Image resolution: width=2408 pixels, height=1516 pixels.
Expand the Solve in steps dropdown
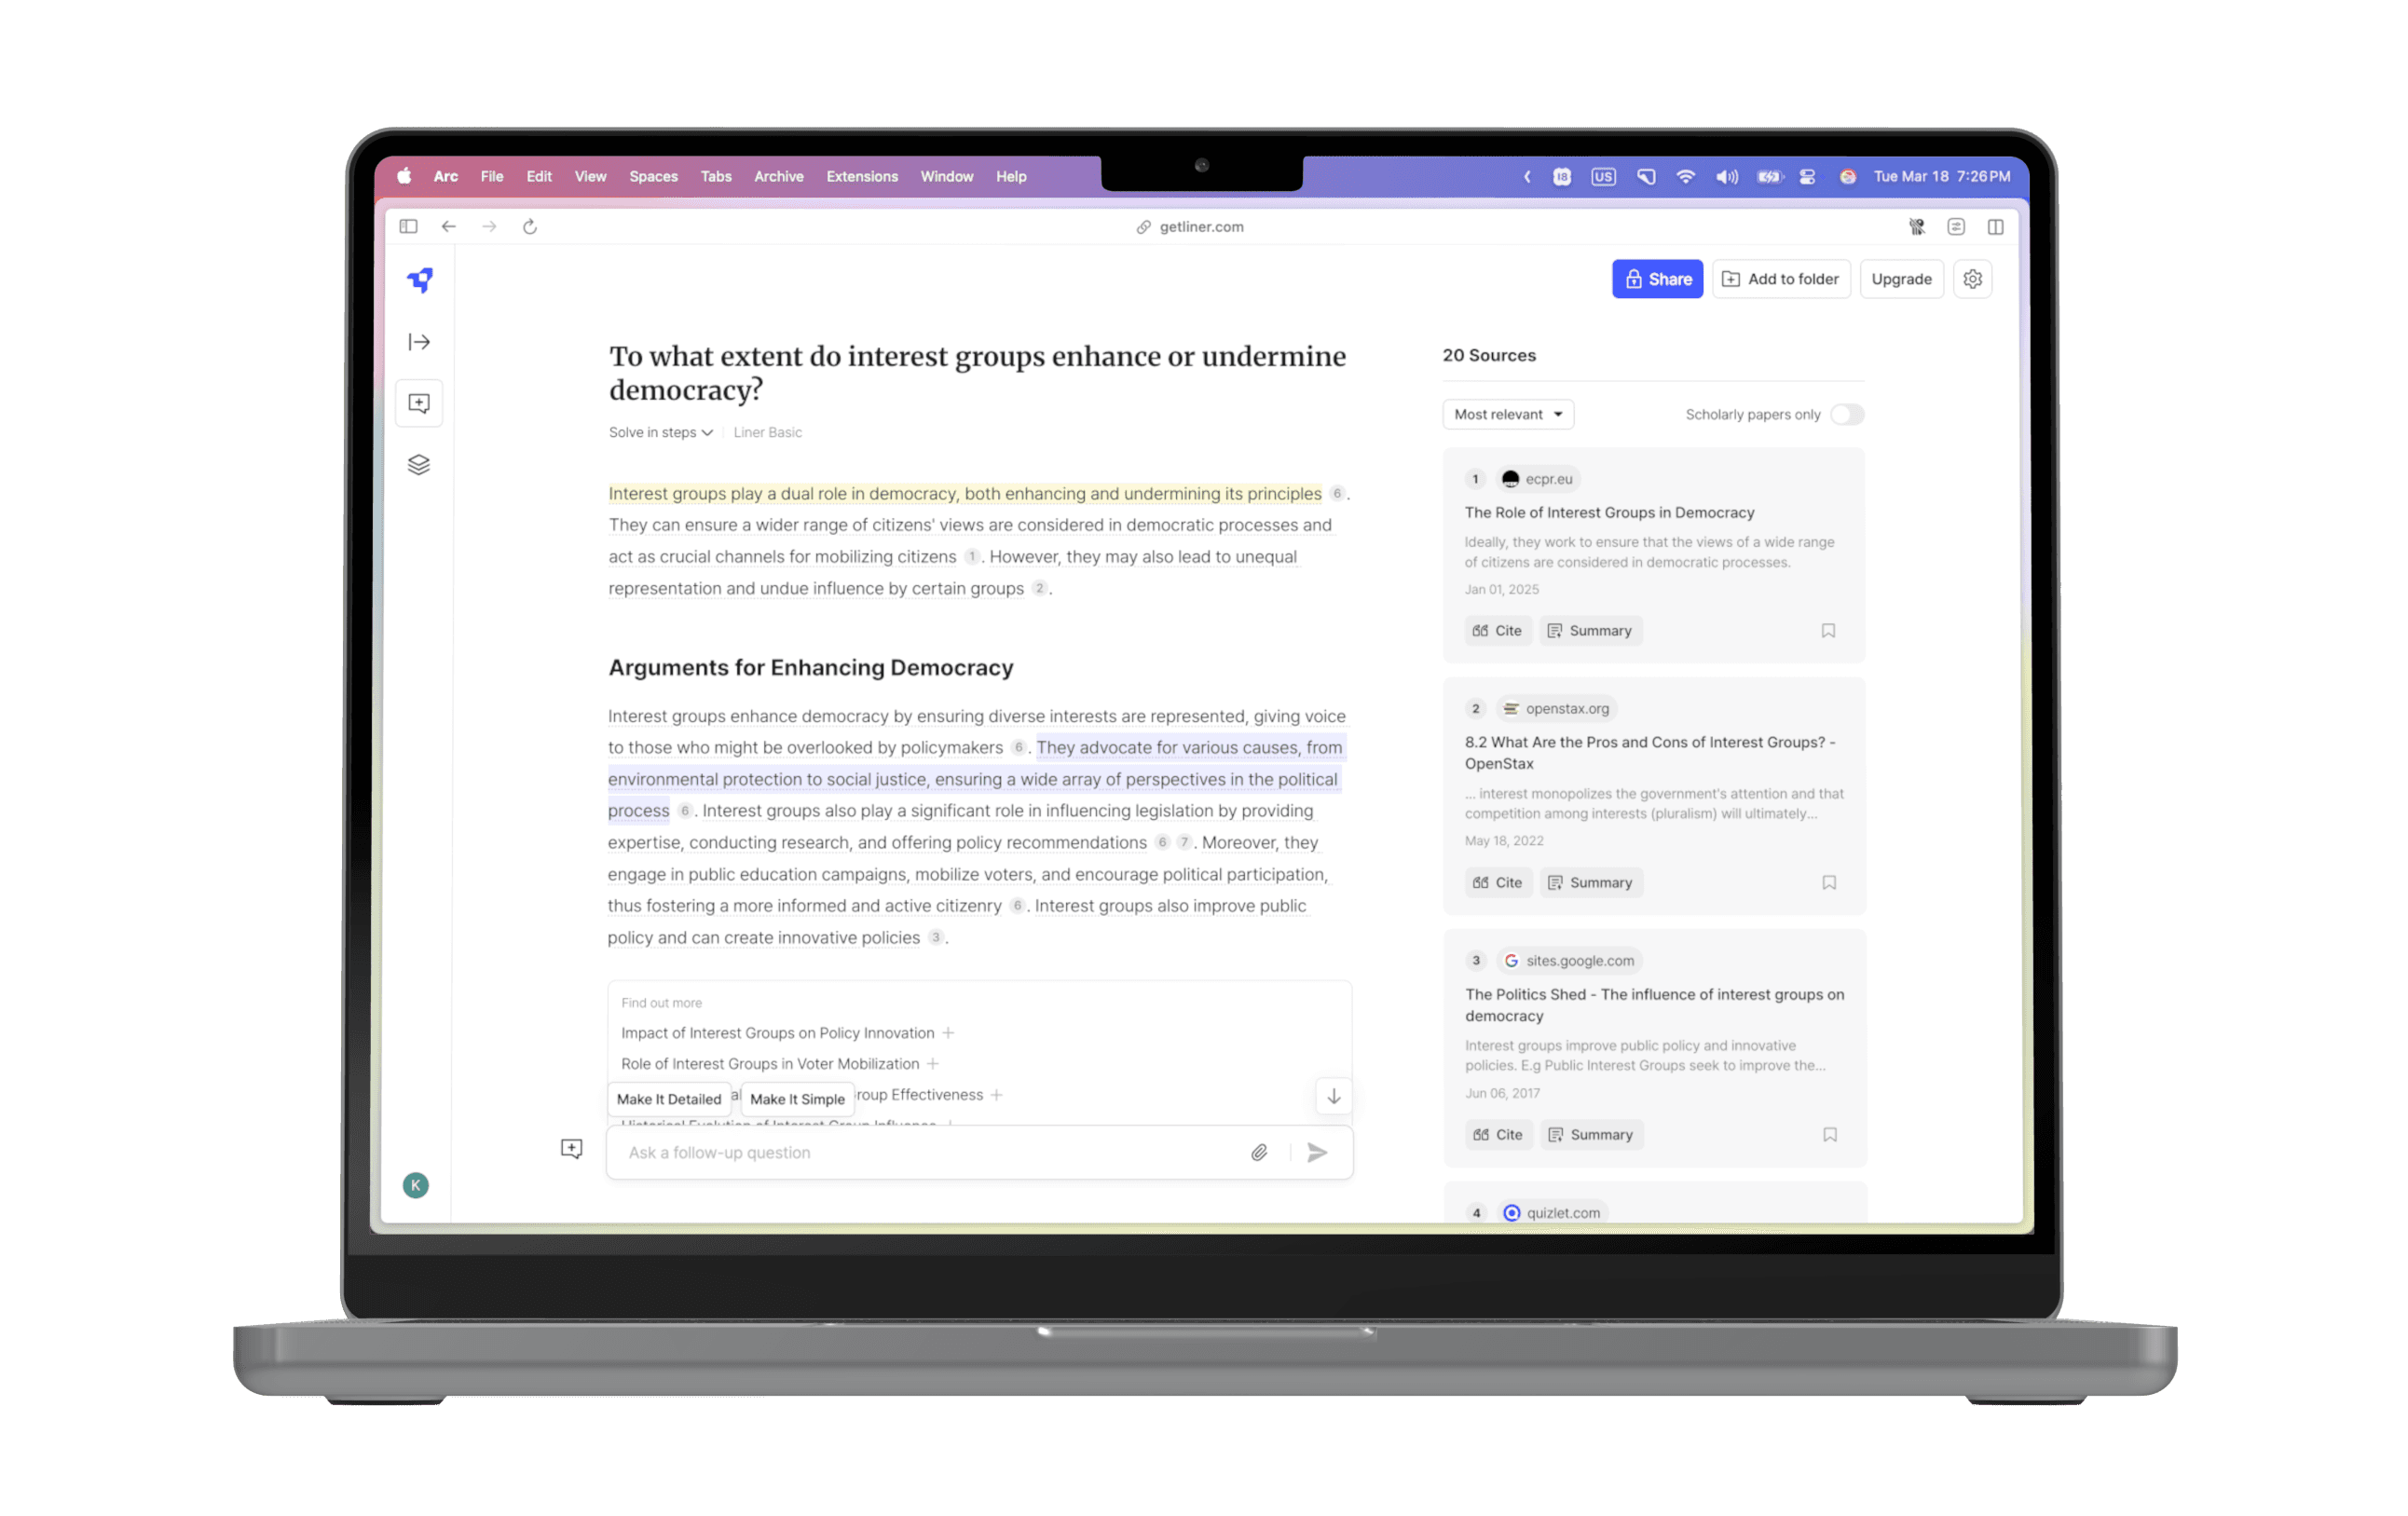pos(660,432)
